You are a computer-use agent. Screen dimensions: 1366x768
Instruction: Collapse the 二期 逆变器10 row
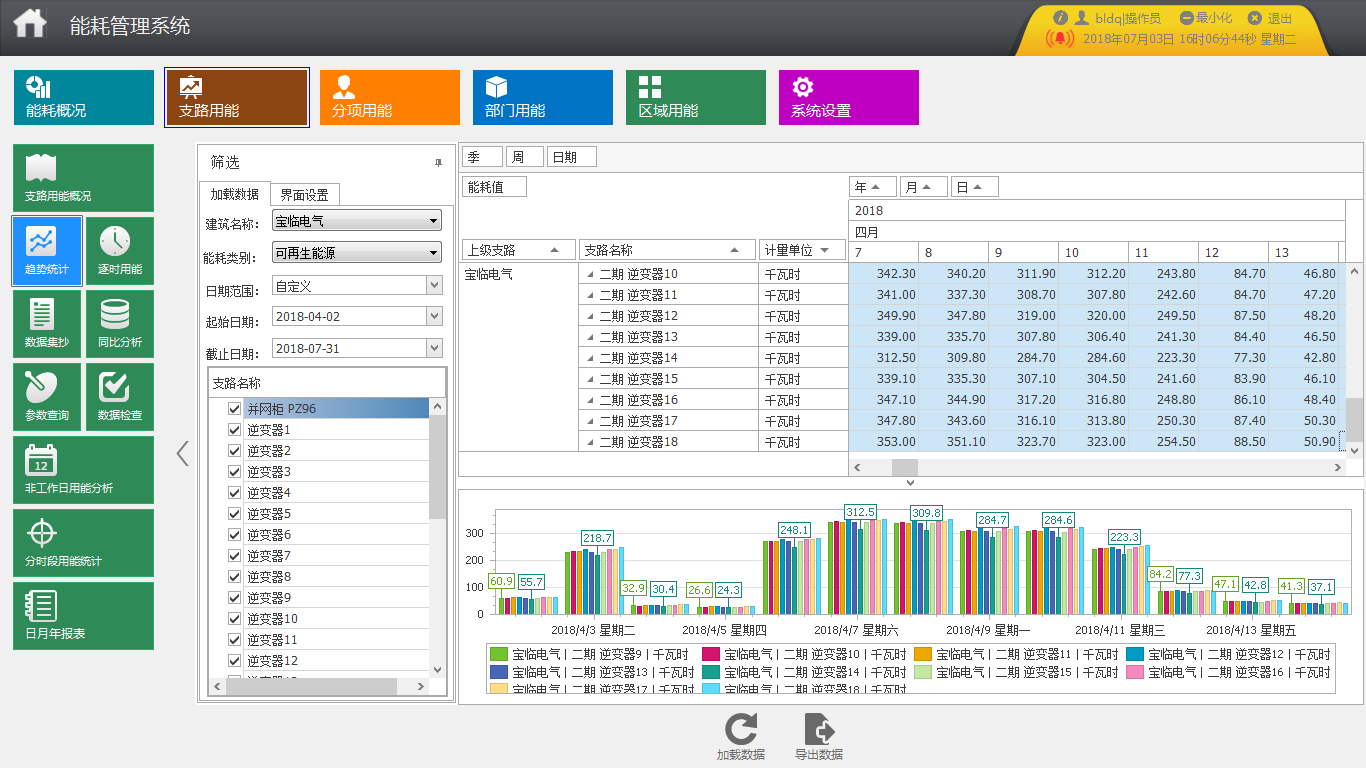pyautogui.click(x=589, y=274)
